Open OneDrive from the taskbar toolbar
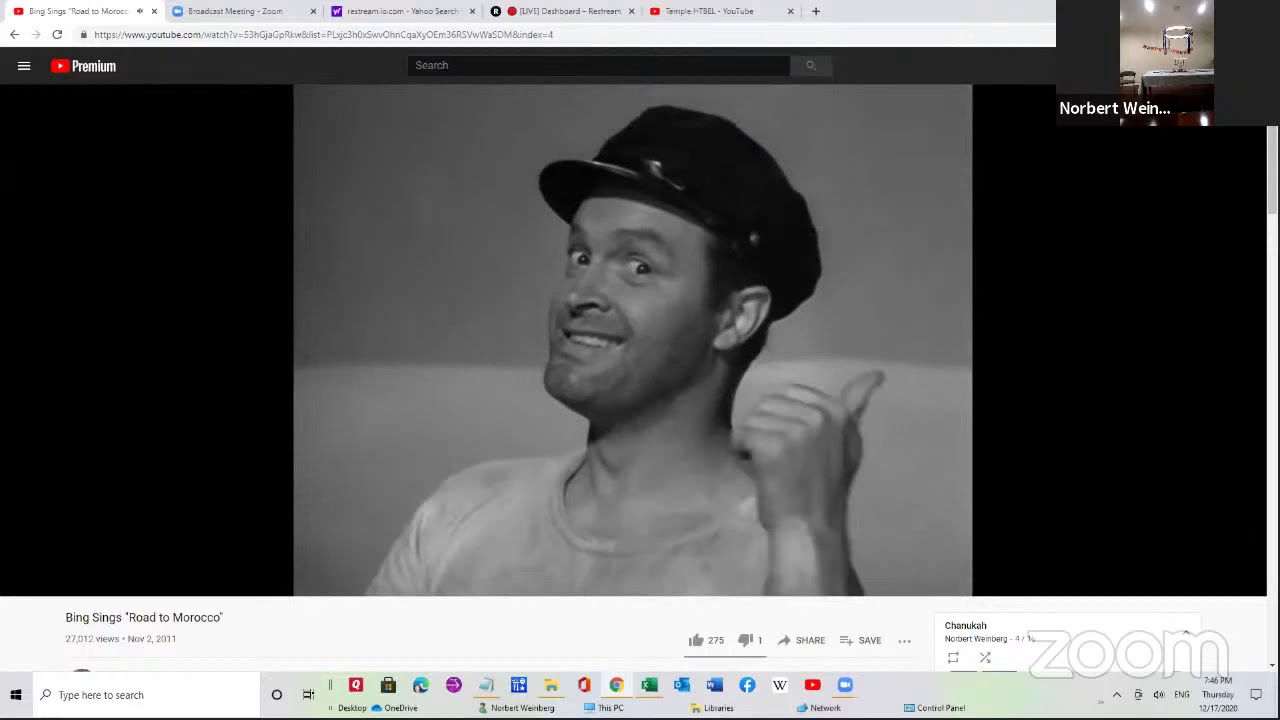The width and height of the screenshot is (1280, 720). click(394, 708)
